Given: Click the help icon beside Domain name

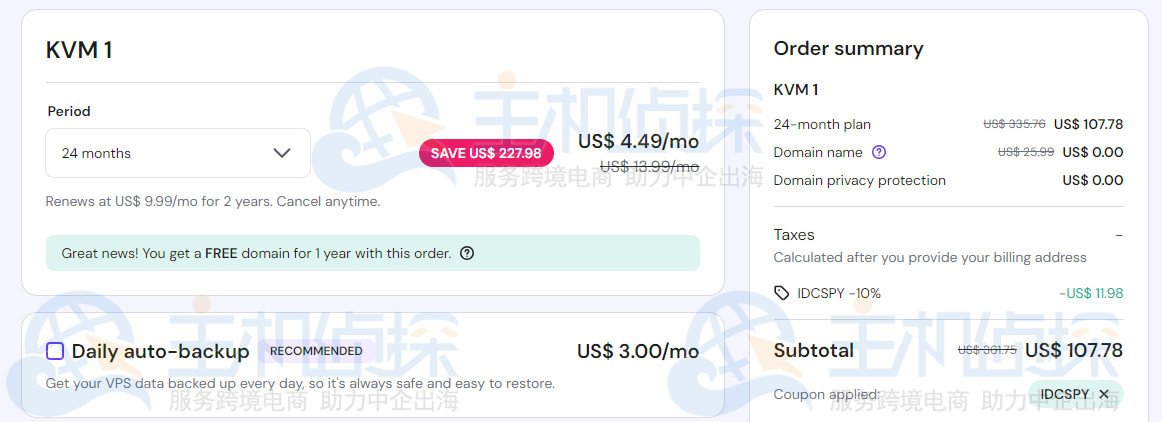Looking at the screenshot, I should (879, 153).
